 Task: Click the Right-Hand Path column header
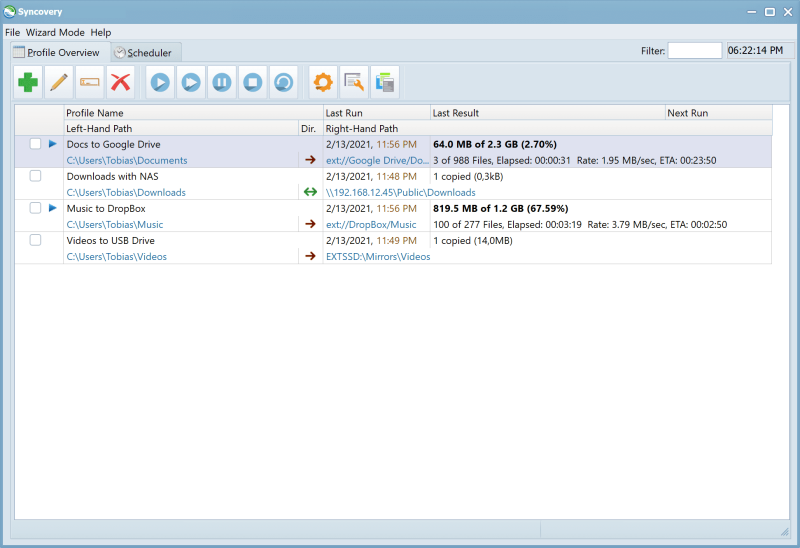[548, 129]
